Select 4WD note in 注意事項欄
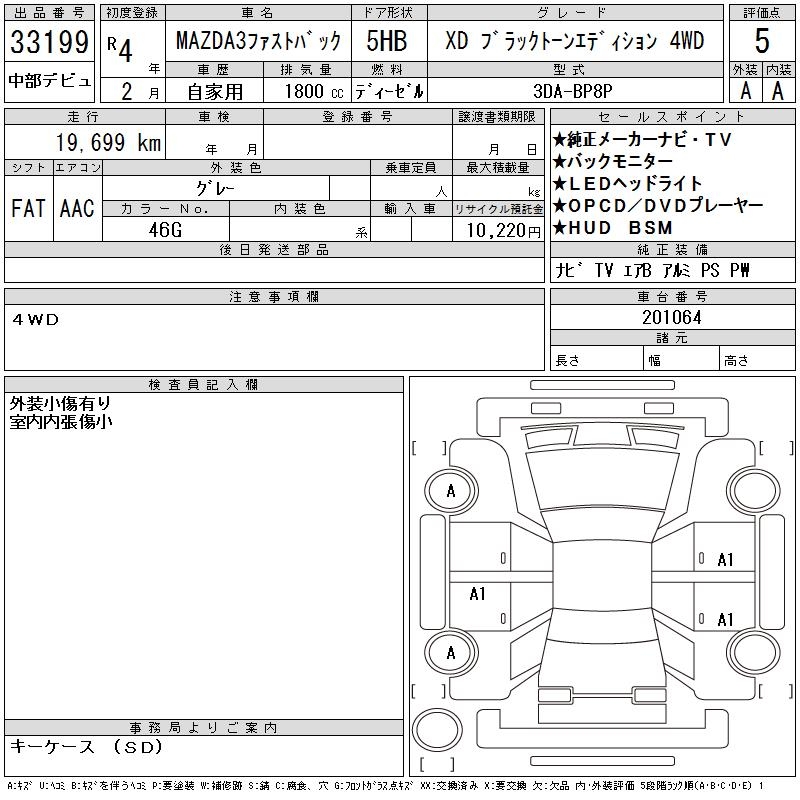Viewport: 800px width, 800px height. pyautogui.click(x=36, y=320)
